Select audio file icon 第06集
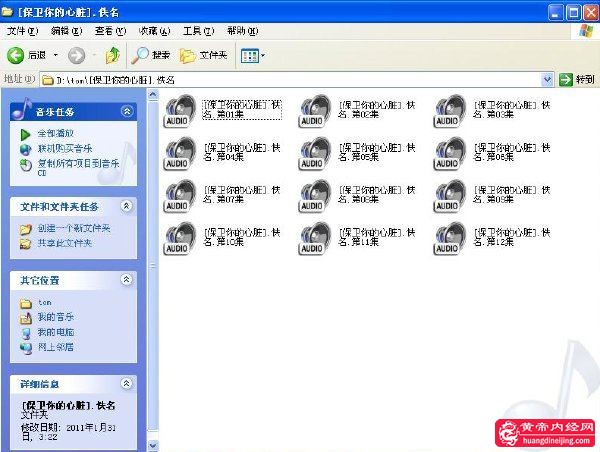The width and height of the screenshot is (600, 452). pos(450,153)
